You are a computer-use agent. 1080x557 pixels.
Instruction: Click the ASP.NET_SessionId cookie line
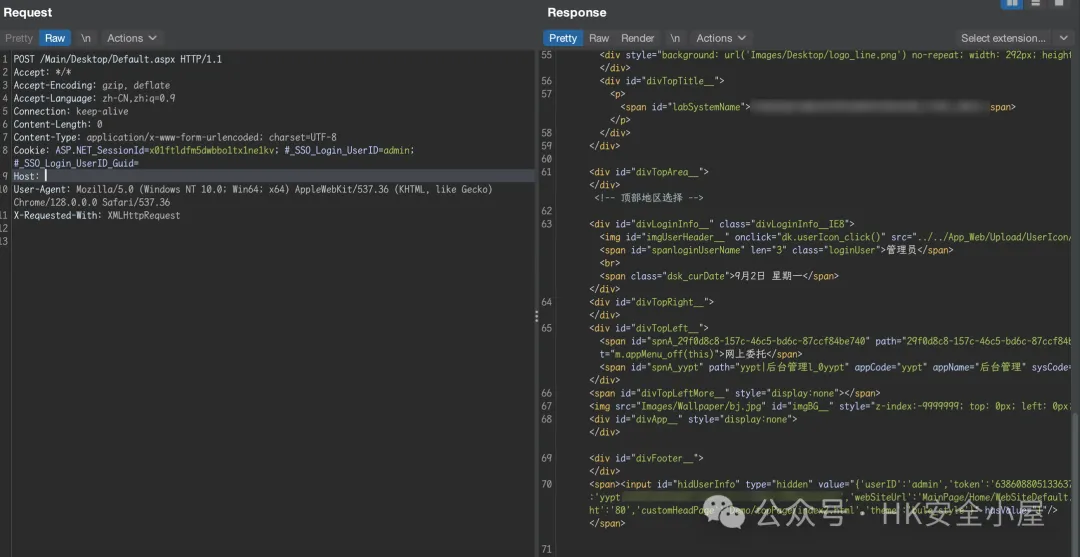[214, 150]
